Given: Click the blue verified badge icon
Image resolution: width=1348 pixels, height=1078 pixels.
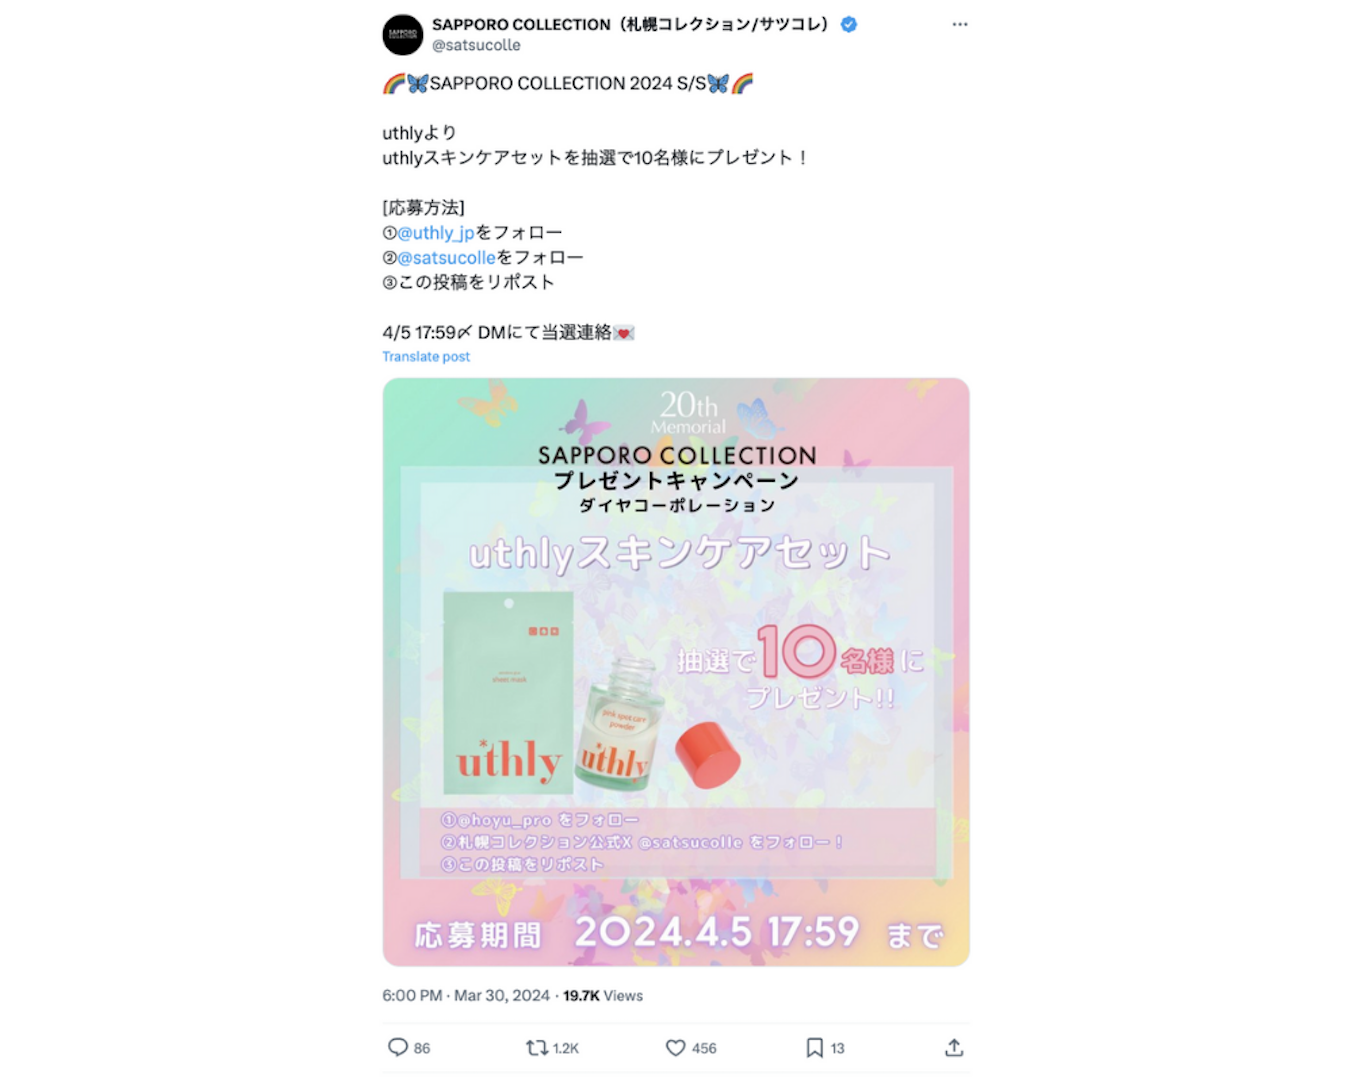Looking at the screenshot, I should 849,24.
